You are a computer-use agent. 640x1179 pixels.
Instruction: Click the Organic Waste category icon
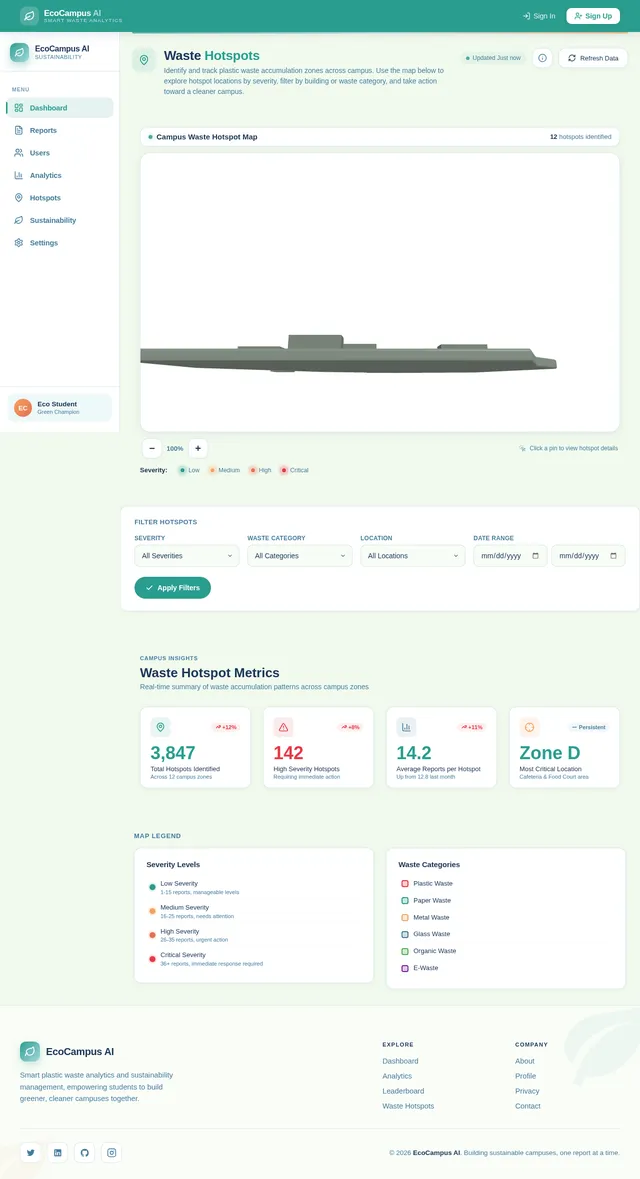pos(405,951)
